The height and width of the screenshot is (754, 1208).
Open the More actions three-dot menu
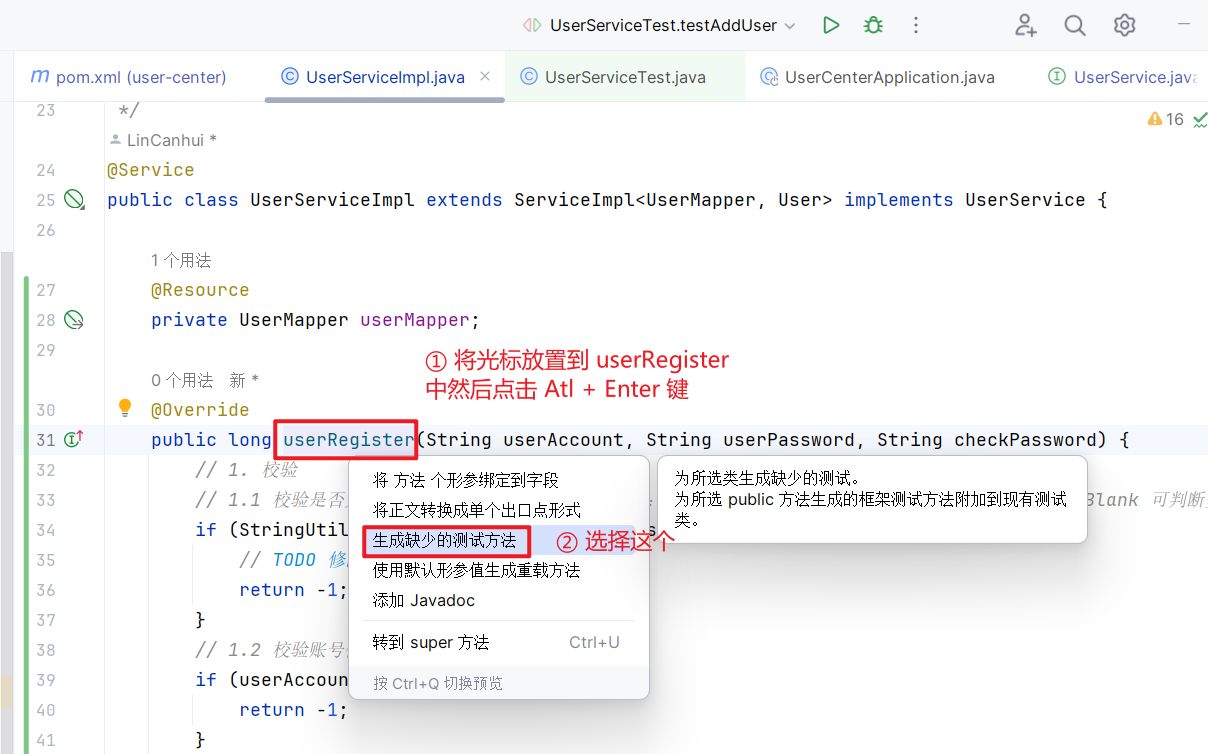(917, 25)
